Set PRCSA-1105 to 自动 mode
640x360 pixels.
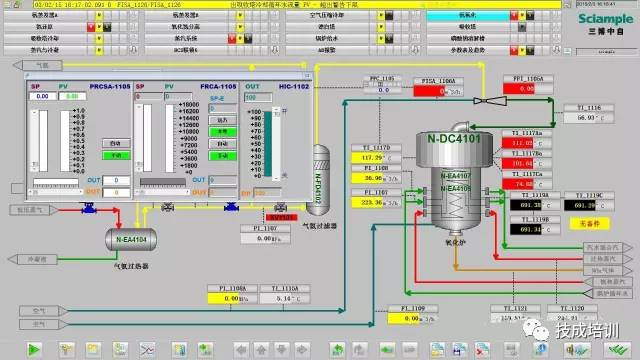pyautogui.click(x=116, y=143)
